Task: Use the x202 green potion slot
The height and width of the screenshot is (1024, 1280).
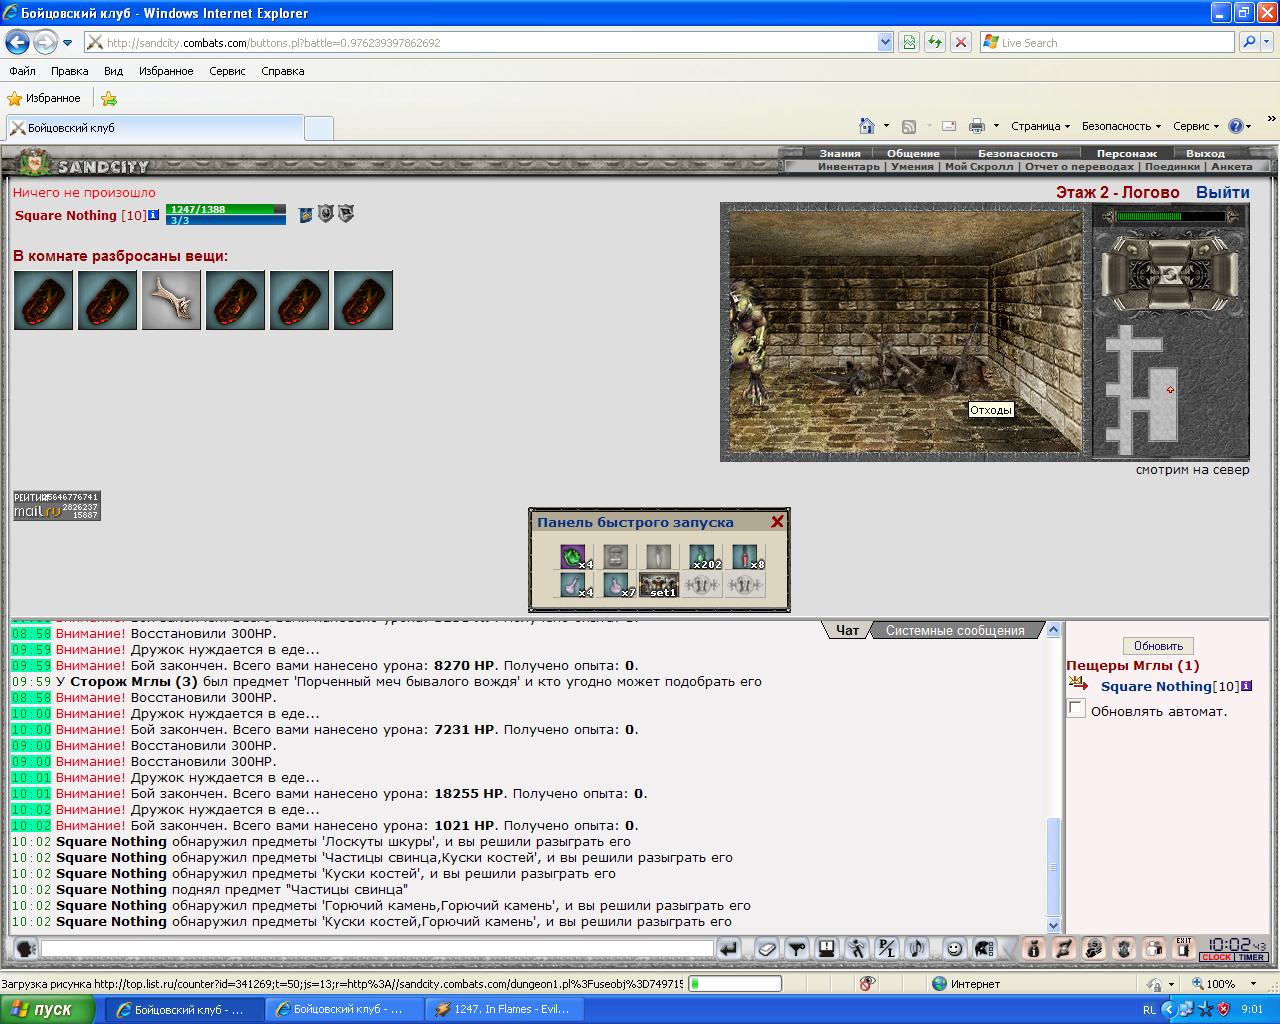Action: 703,557
